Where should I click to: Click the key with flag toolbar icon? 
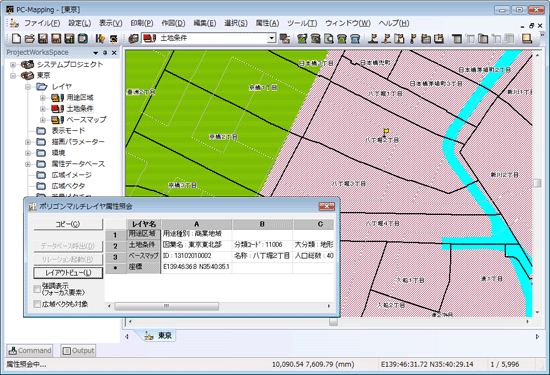[x=413, y=38]
